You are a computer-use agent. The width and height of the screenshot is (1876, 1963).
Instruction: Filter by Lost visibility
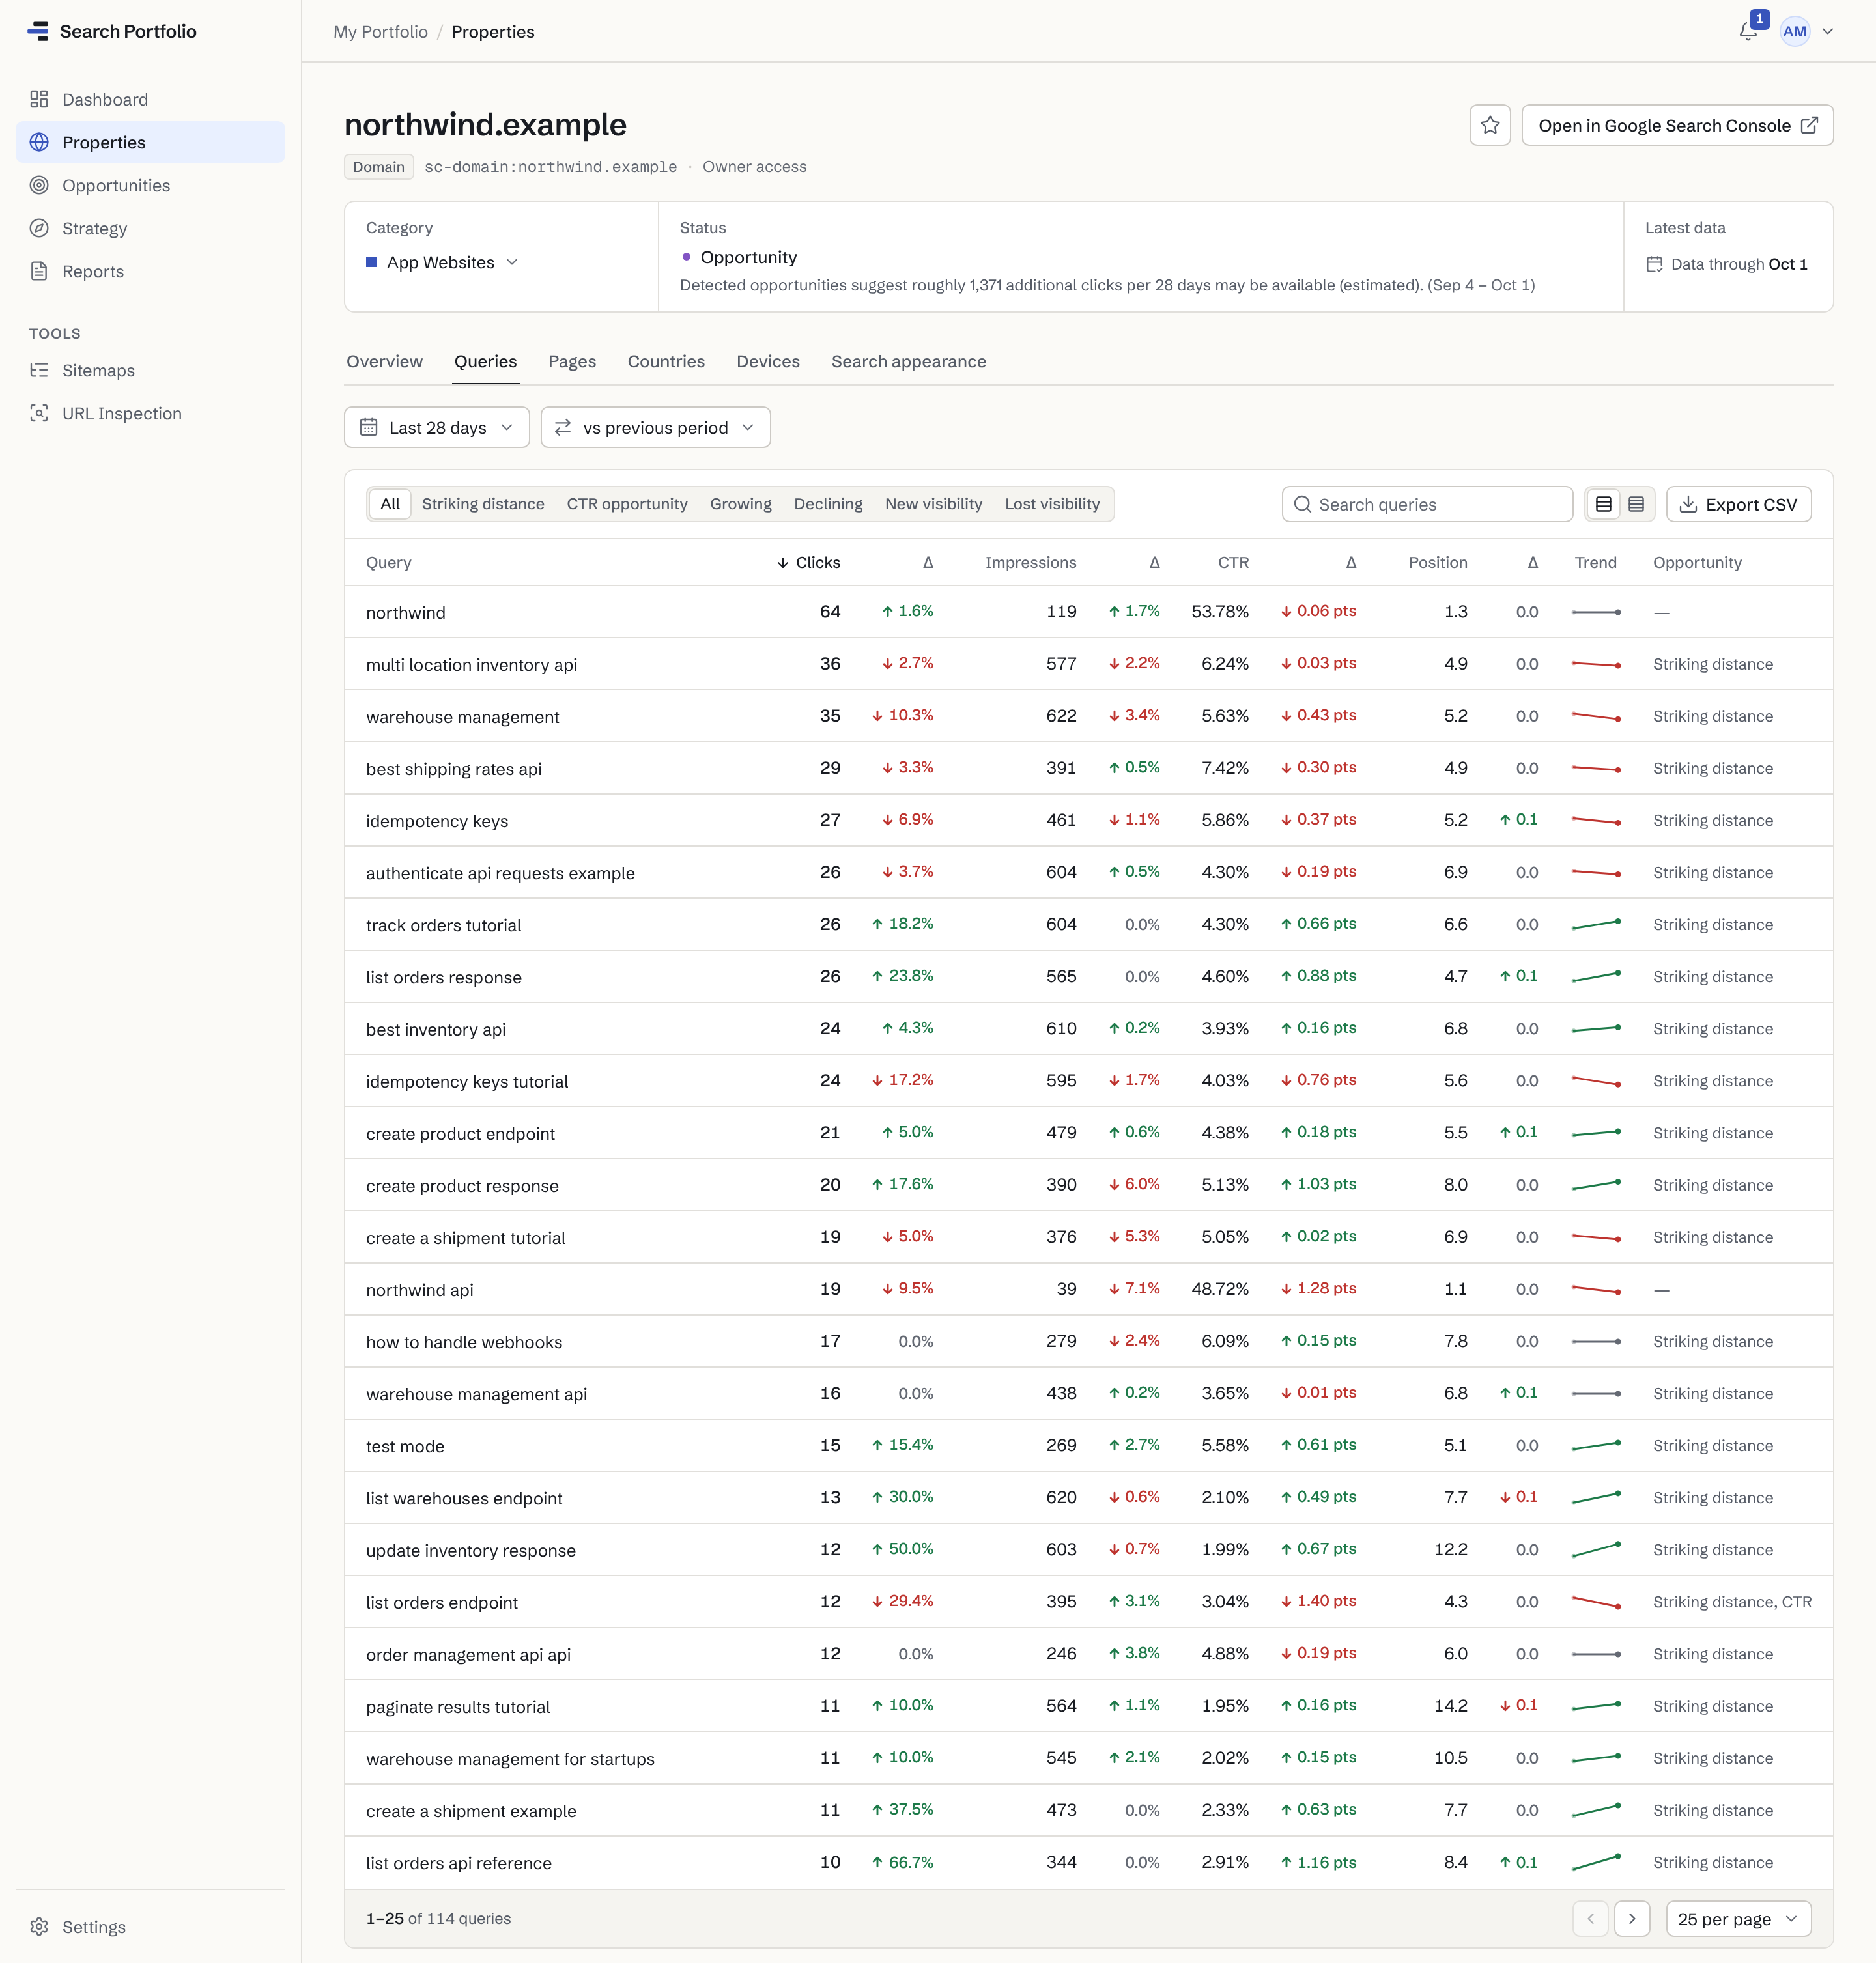[x=1052, y=504]
